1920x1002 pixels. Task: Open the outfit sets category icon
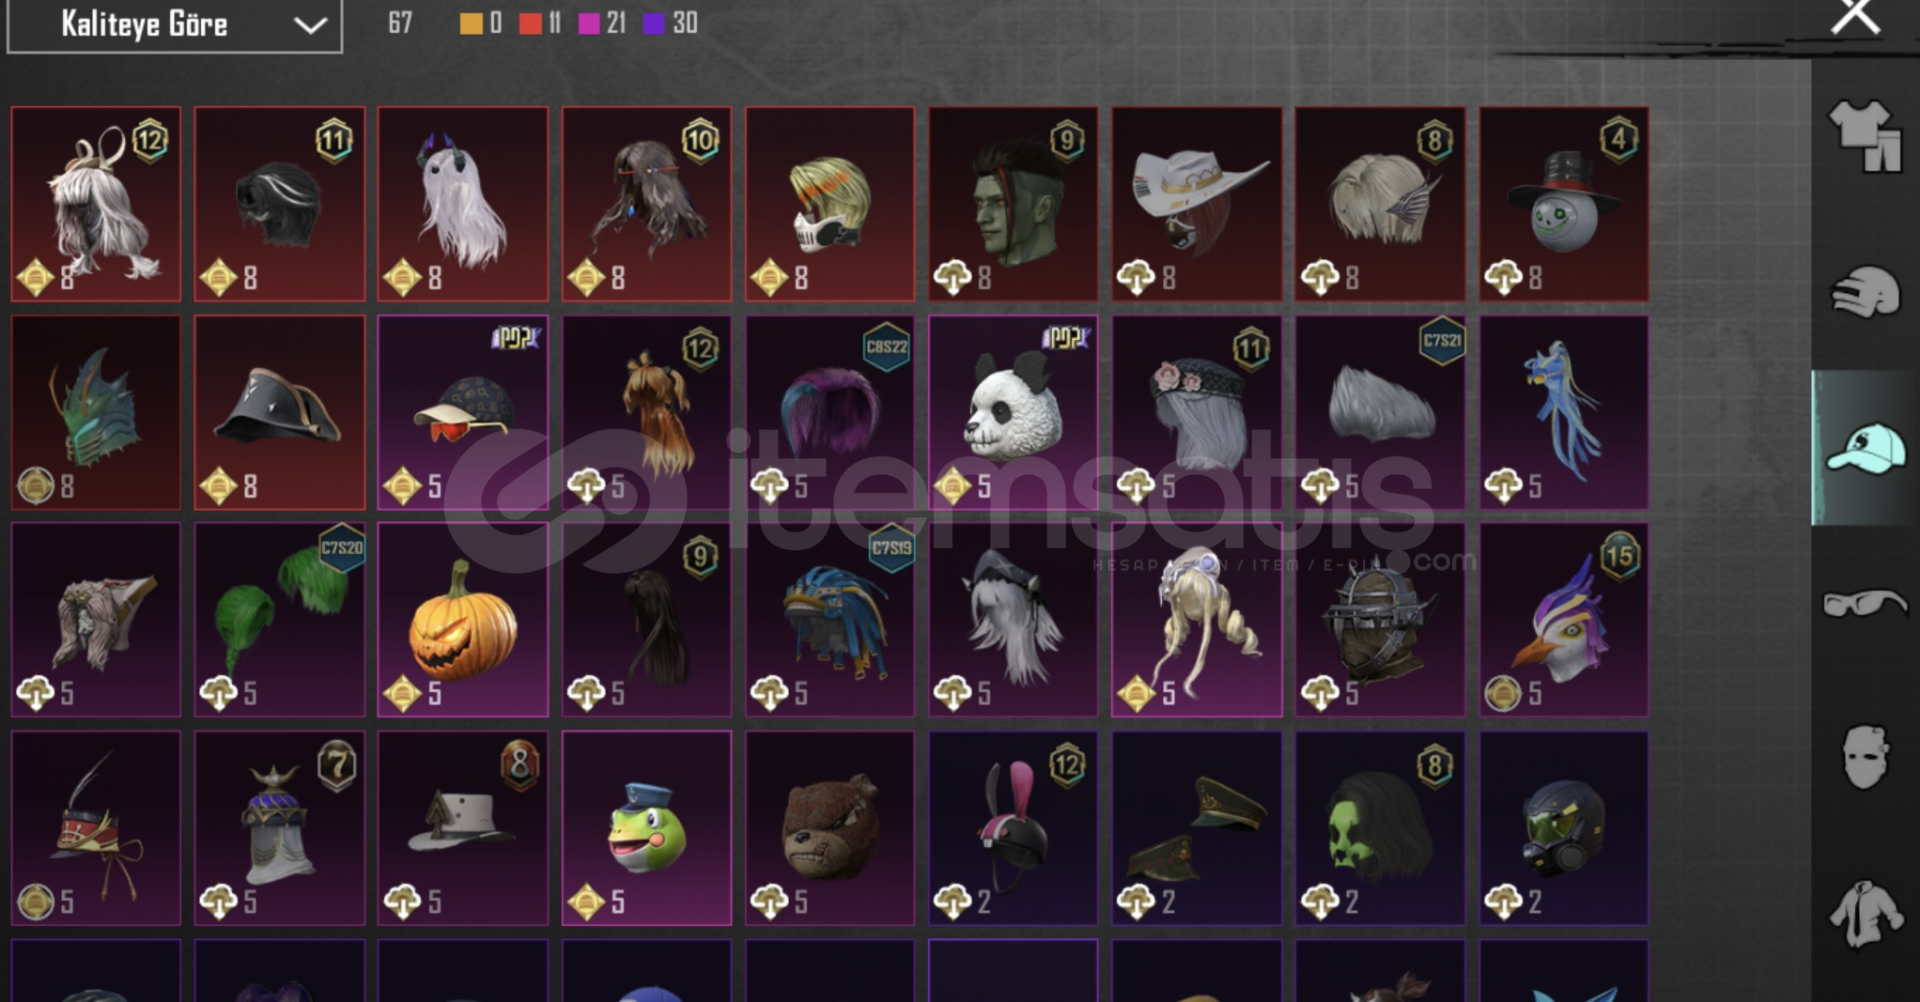pos(1865,136)
